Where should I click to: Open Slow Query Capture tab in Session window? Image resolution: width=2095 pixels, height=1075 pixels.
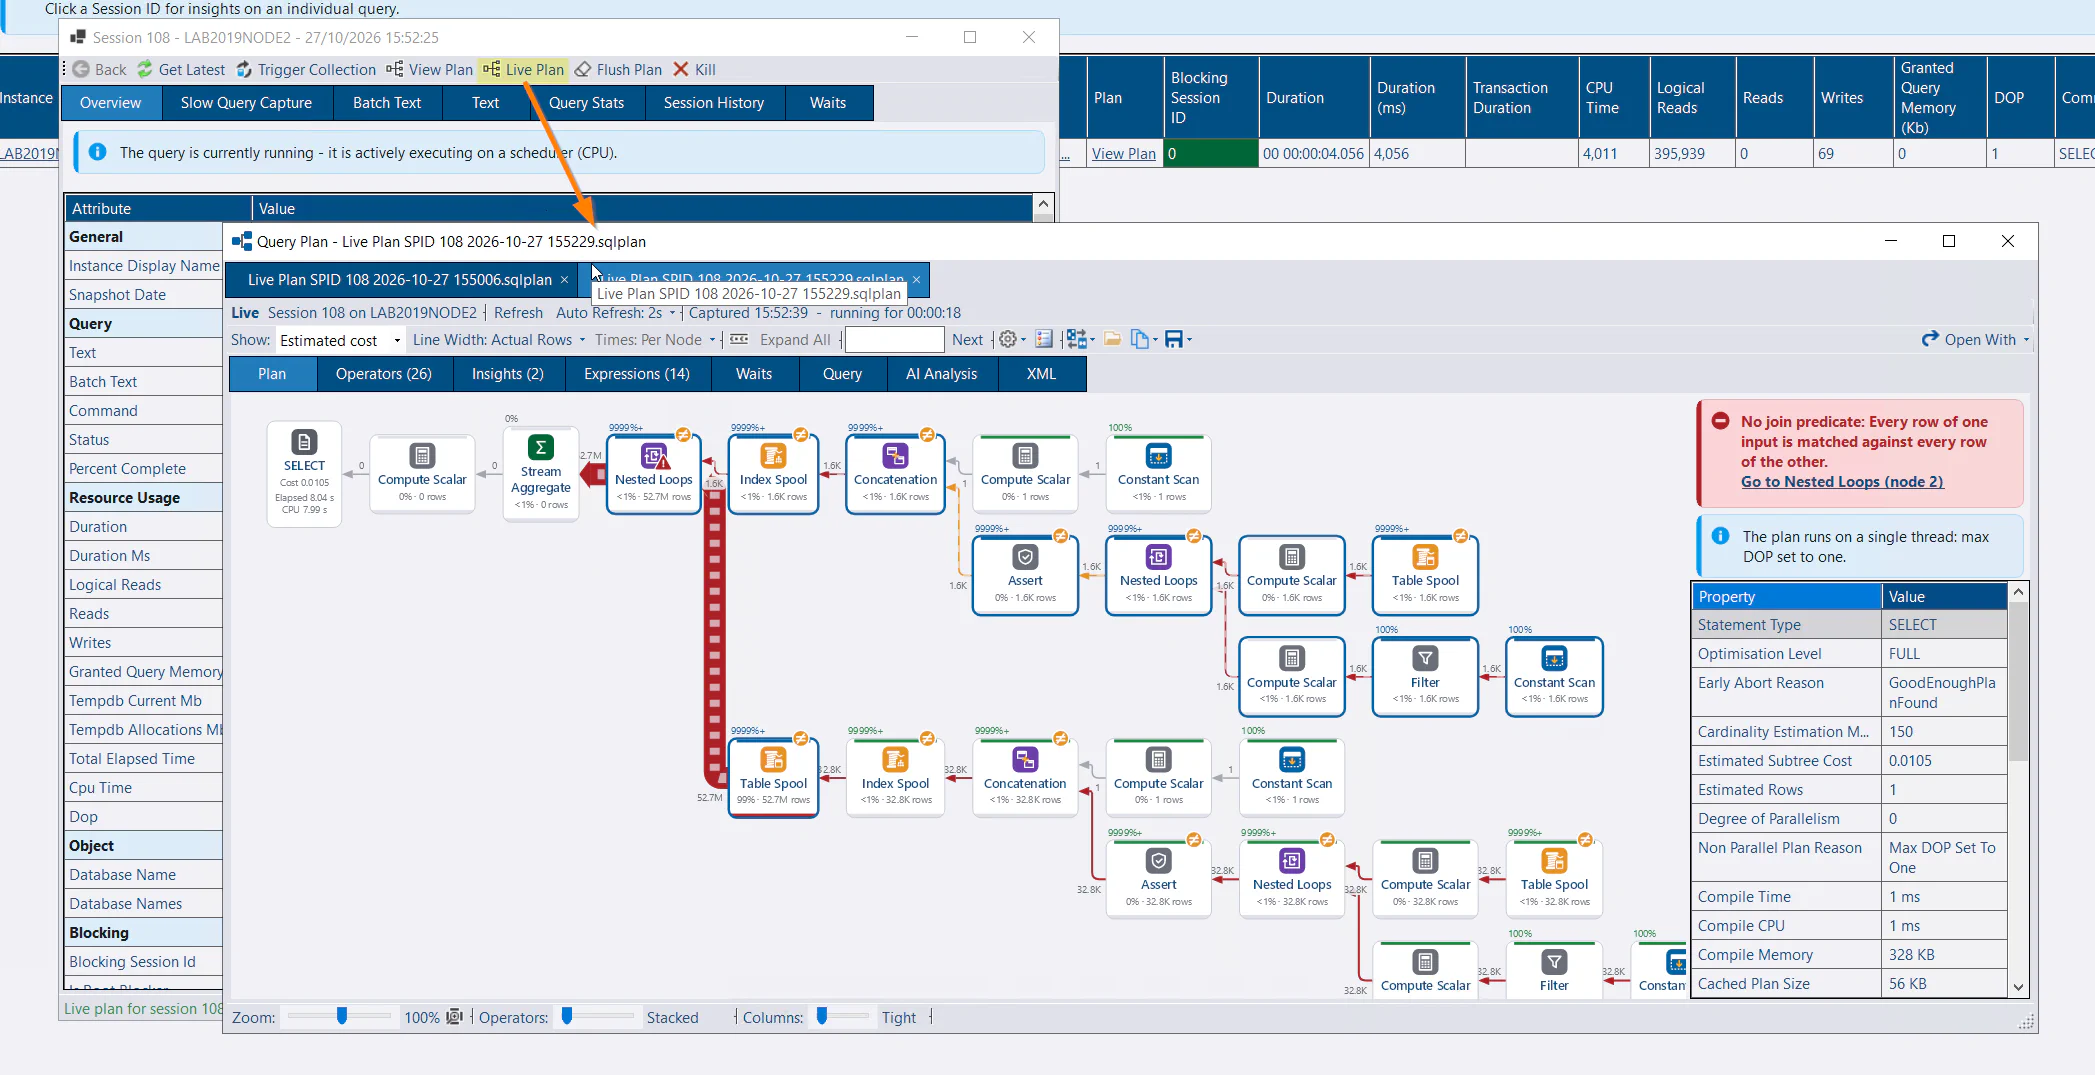246,103
